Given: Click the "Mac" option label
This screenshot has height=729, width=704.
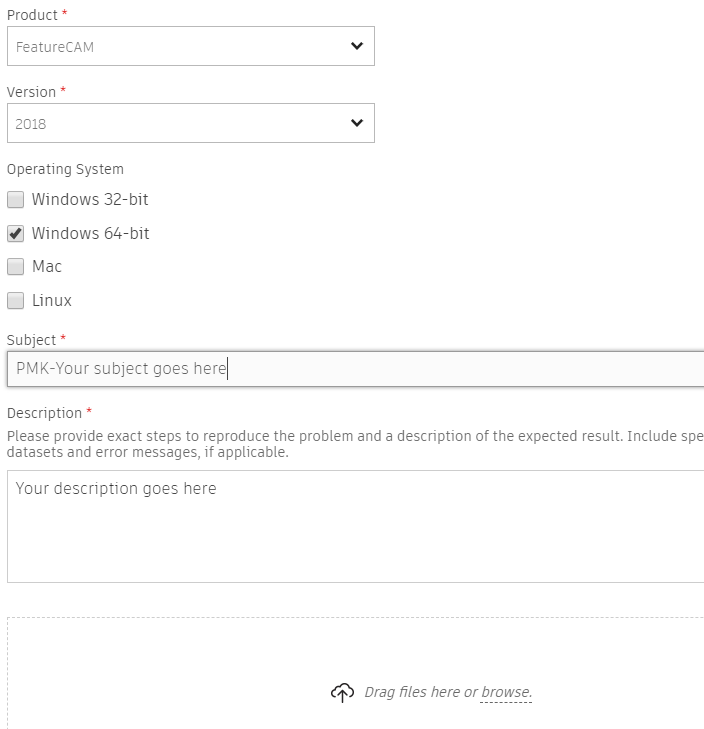Looking at the screenshot, I should [47, 266].
